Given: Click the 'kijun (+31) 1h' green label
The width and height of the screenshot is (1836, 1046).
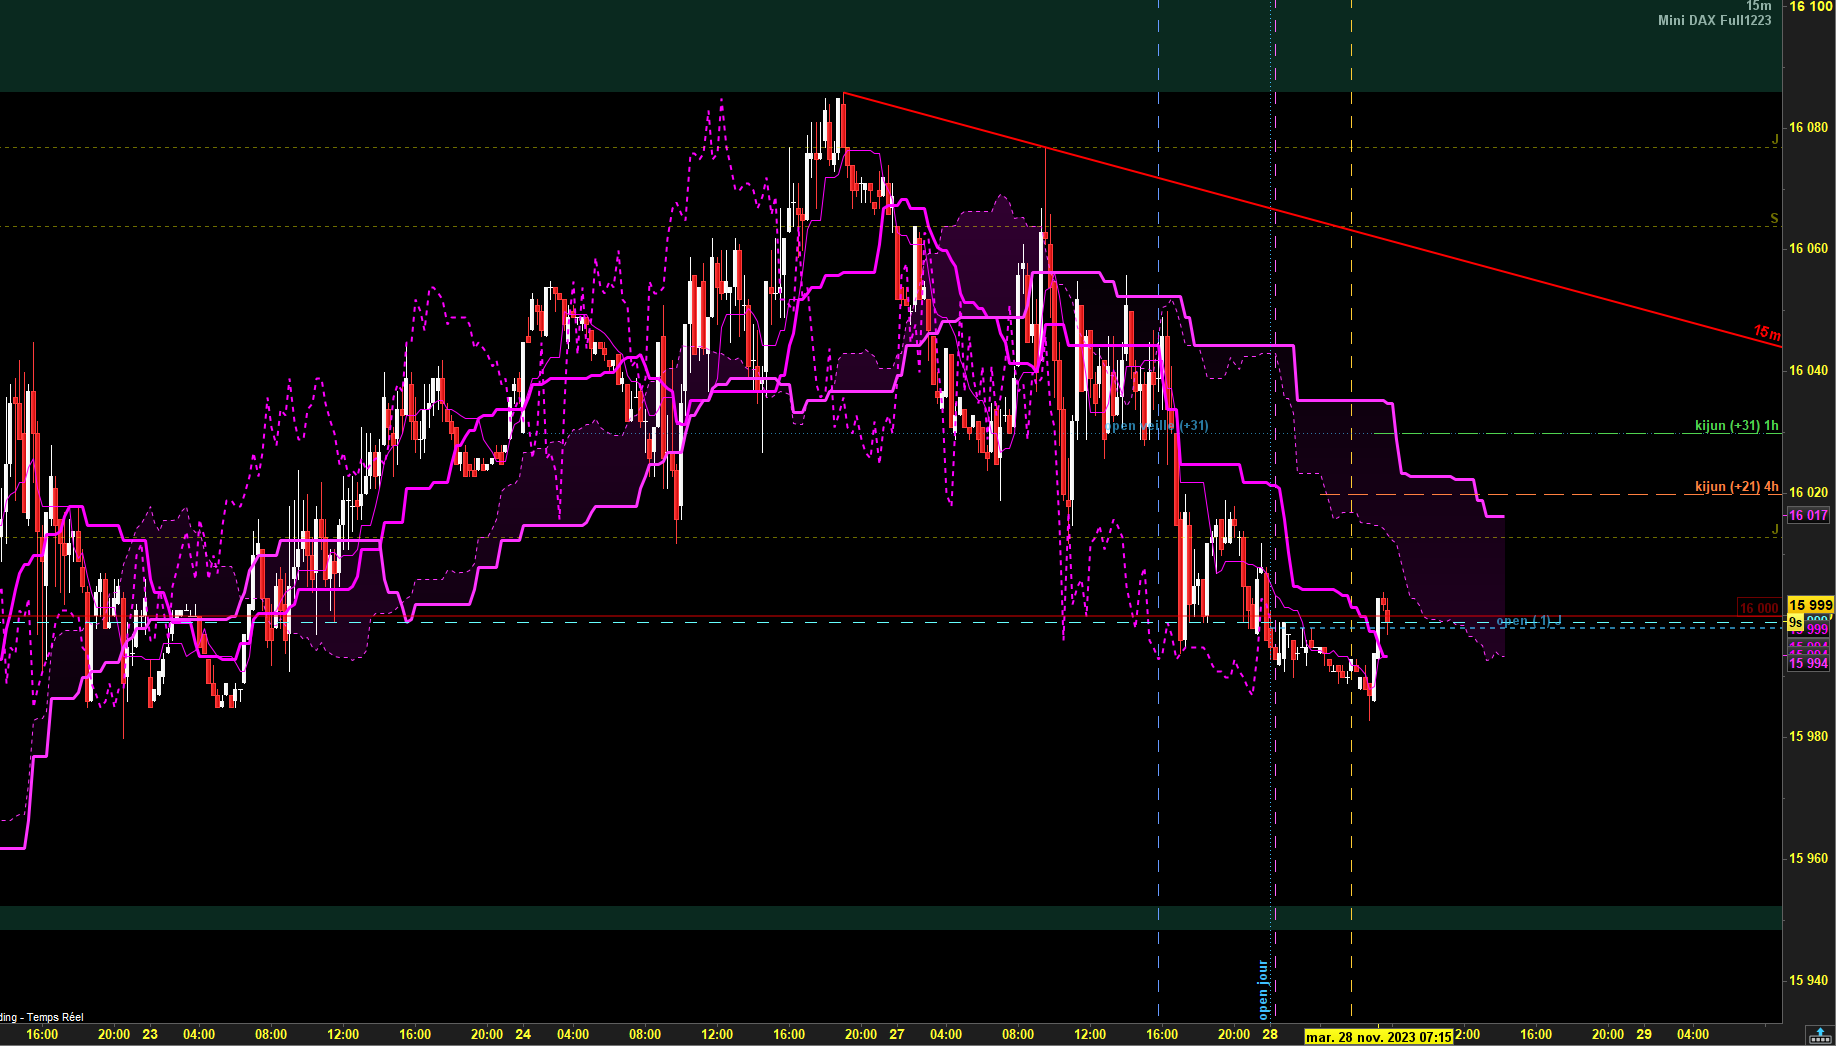Looking at the screenshot, I should pyautogui.click(x=1736, y=425).
